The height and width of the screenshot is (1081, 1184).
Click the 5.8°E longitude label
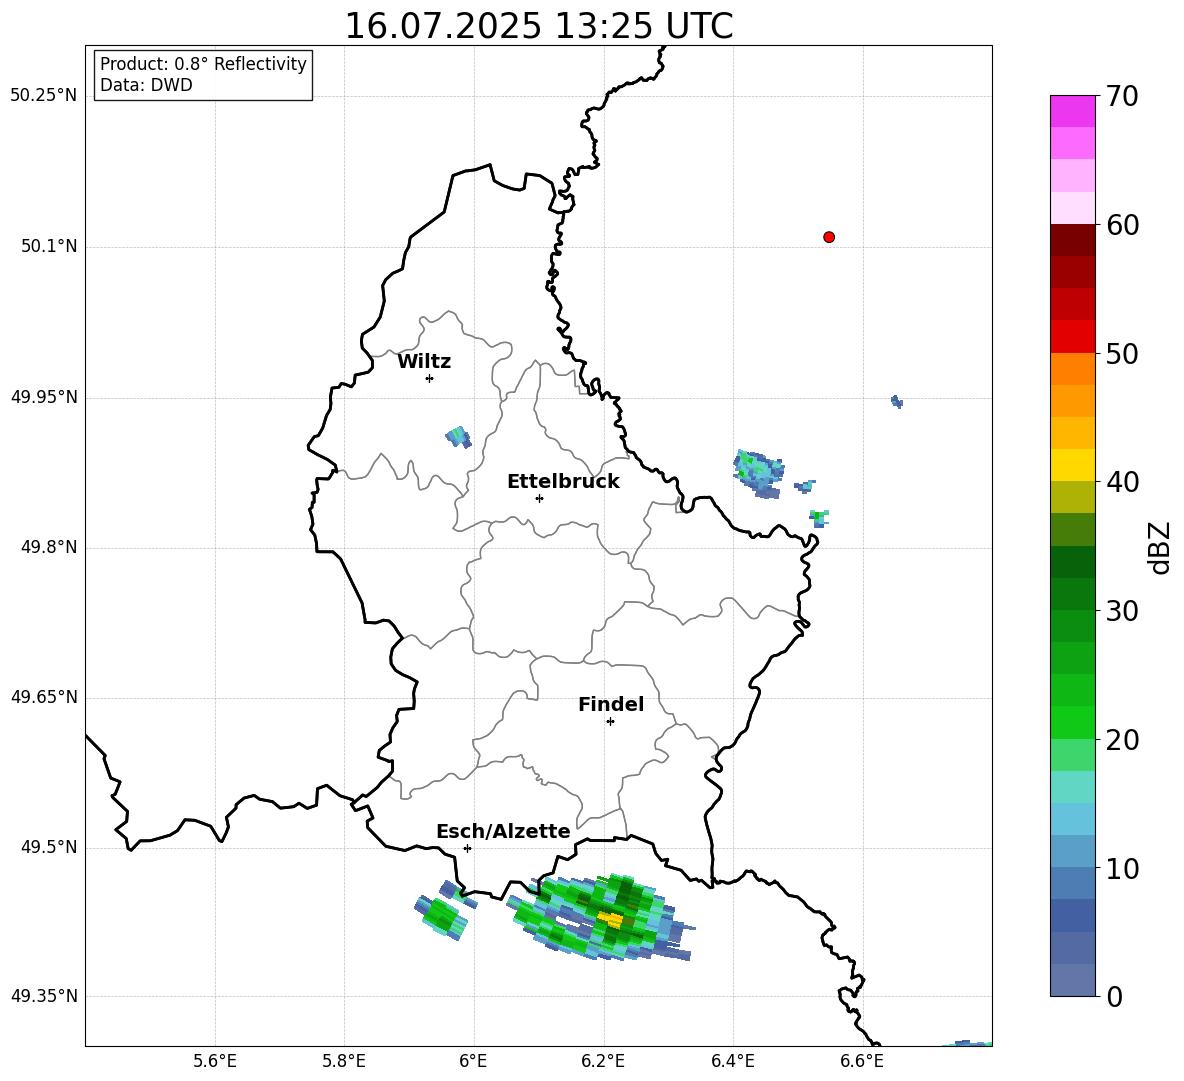[344, 1061]
